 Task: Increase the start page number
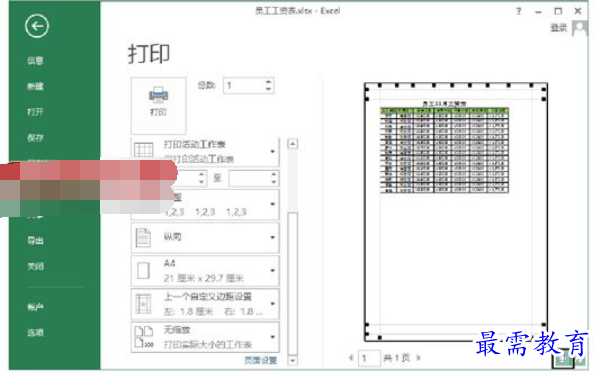(202, 174)
